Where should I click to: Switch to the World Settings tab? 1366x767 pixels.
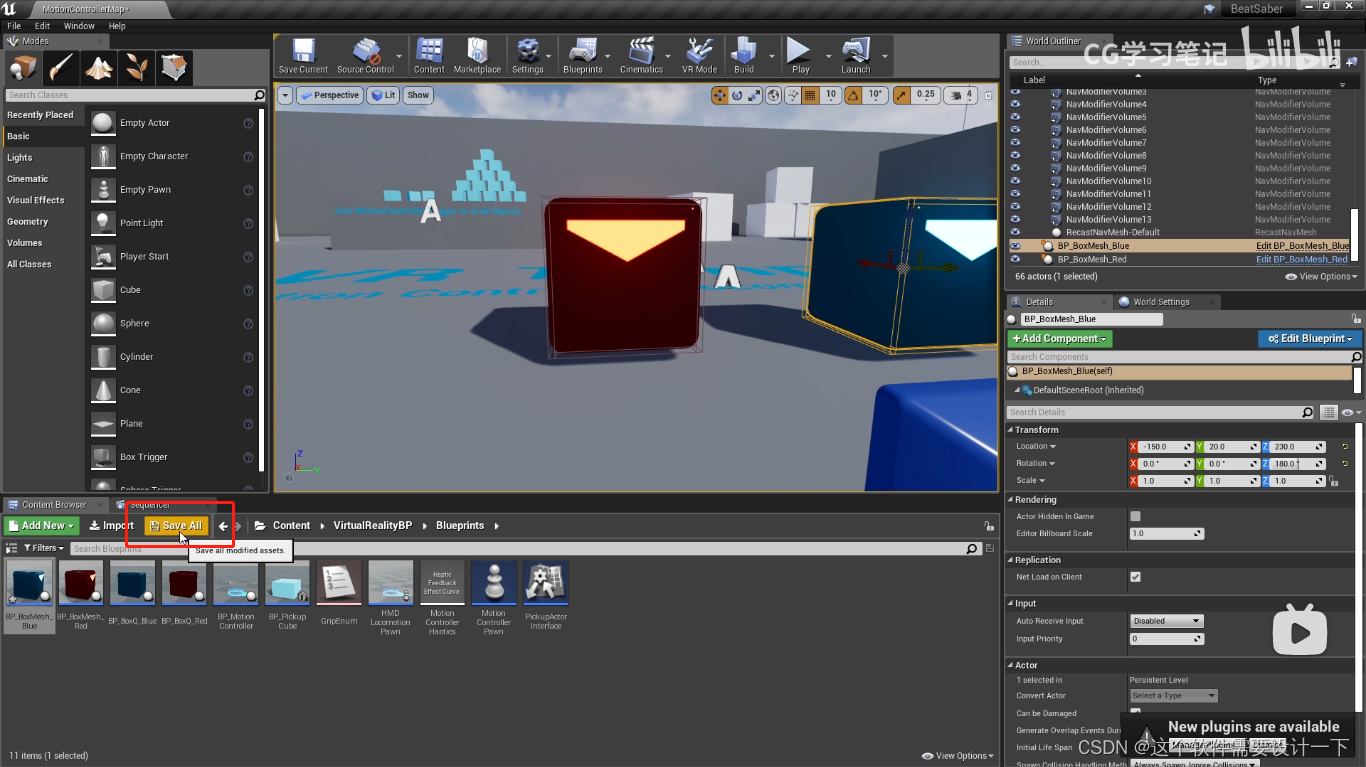pyautogui.click(x=1161, y=301)
